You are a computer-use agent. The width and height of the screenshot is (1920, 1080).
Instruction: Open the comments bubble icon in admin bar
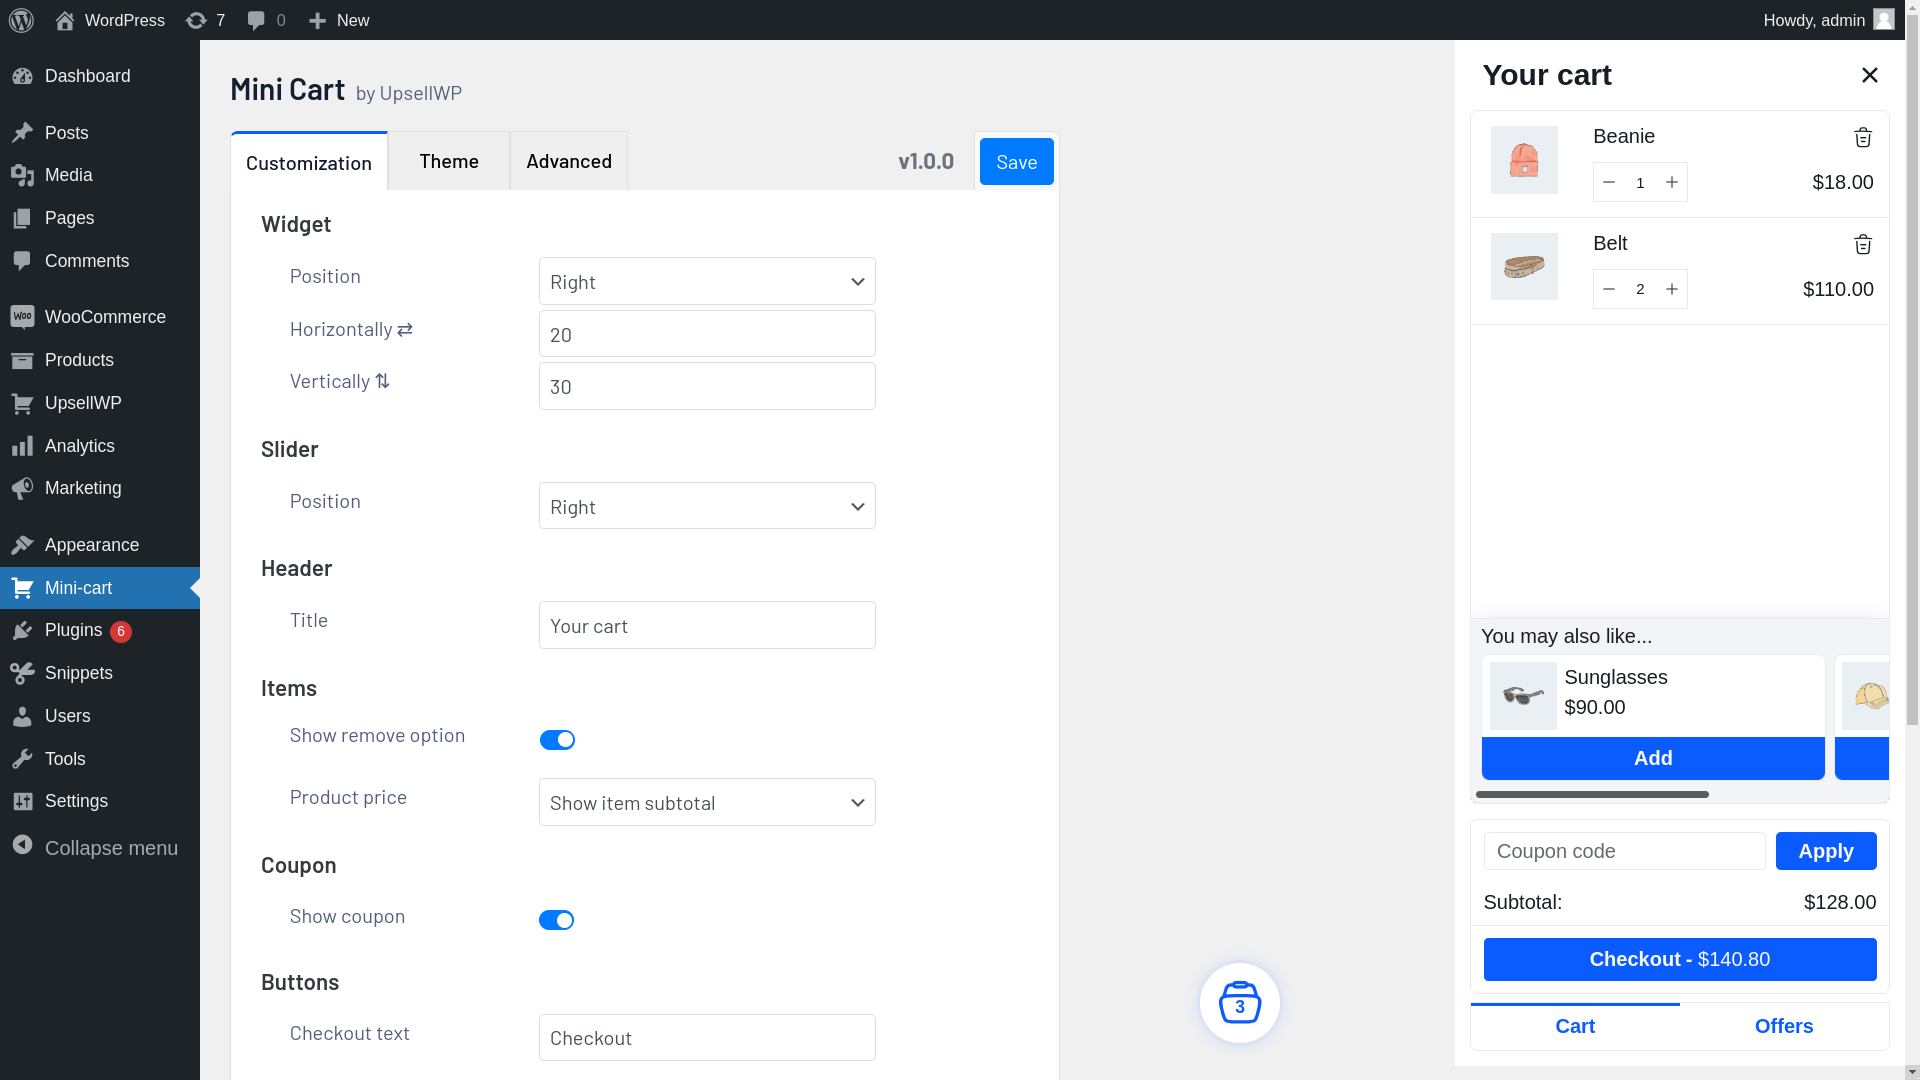tap(256, 20)
